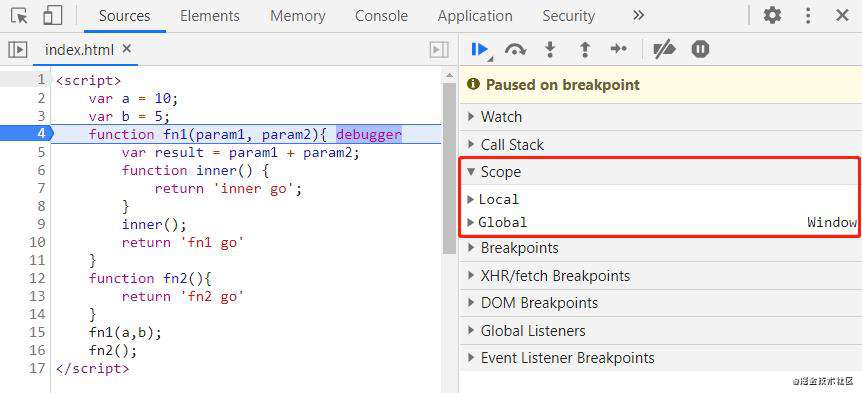This screenshot has height=393, width=862.
Task: Click "return 'fn1 go'" code line
Action: 183,242
